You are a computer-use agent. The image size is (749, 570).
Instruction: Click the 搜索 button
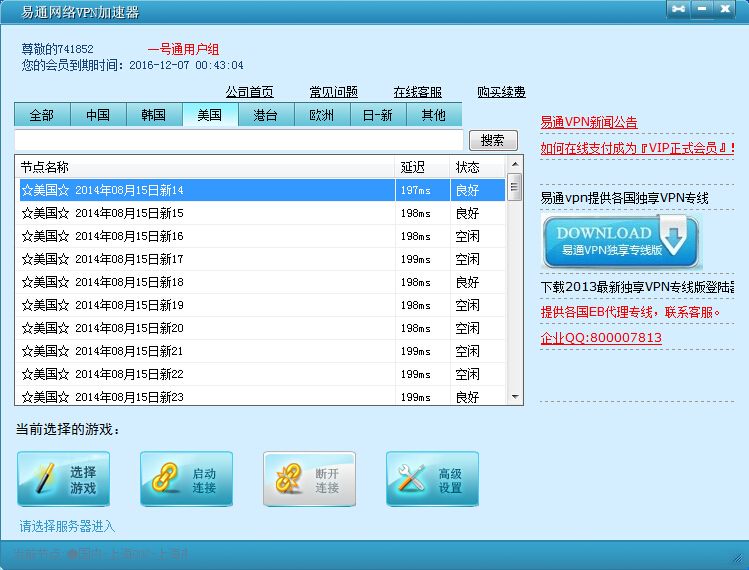493,141
